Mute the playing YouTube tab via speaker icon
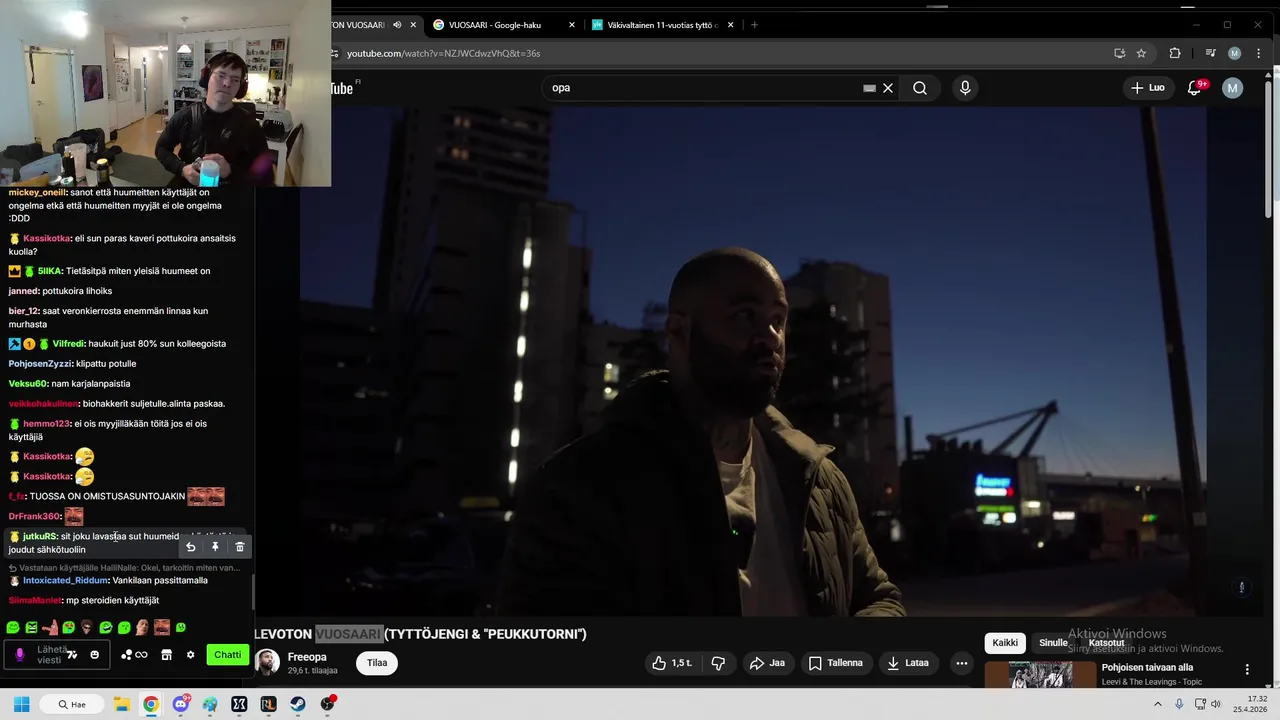 [397, 25]
